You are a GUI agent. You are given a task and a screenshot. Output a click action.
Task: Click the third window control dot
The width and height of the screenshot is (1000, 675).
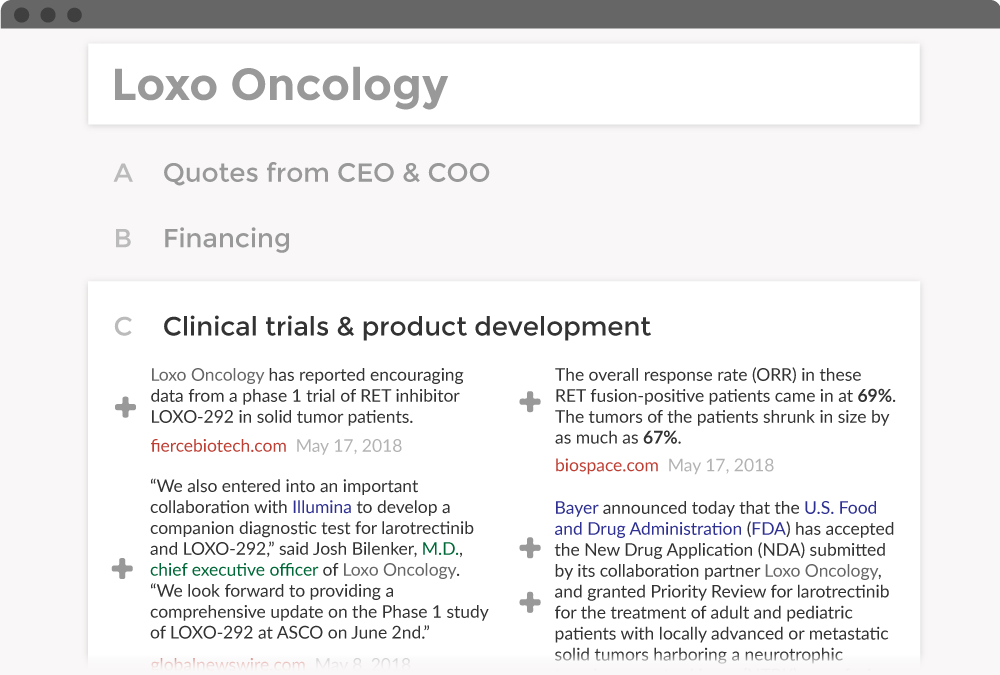coord(75,15)
